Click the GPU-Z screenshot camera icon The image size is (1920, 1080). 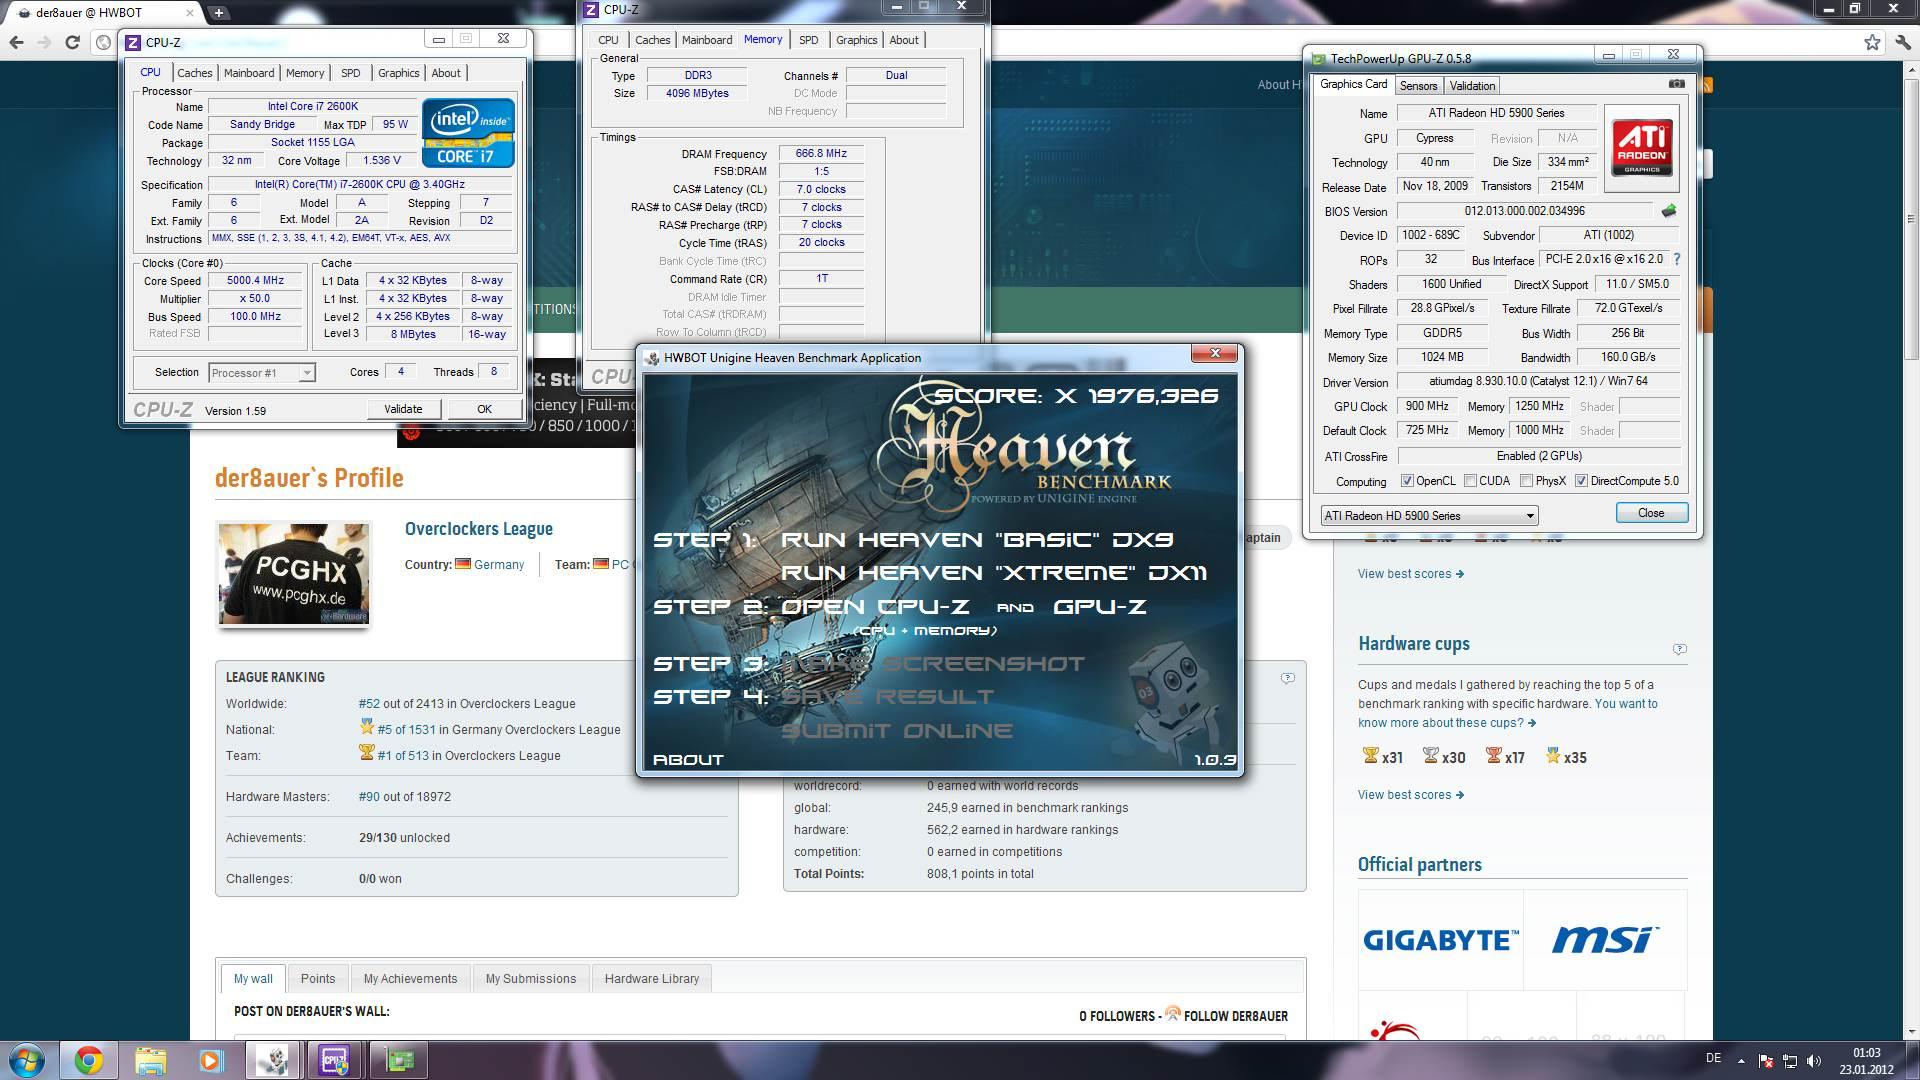tap(1677, 84)
